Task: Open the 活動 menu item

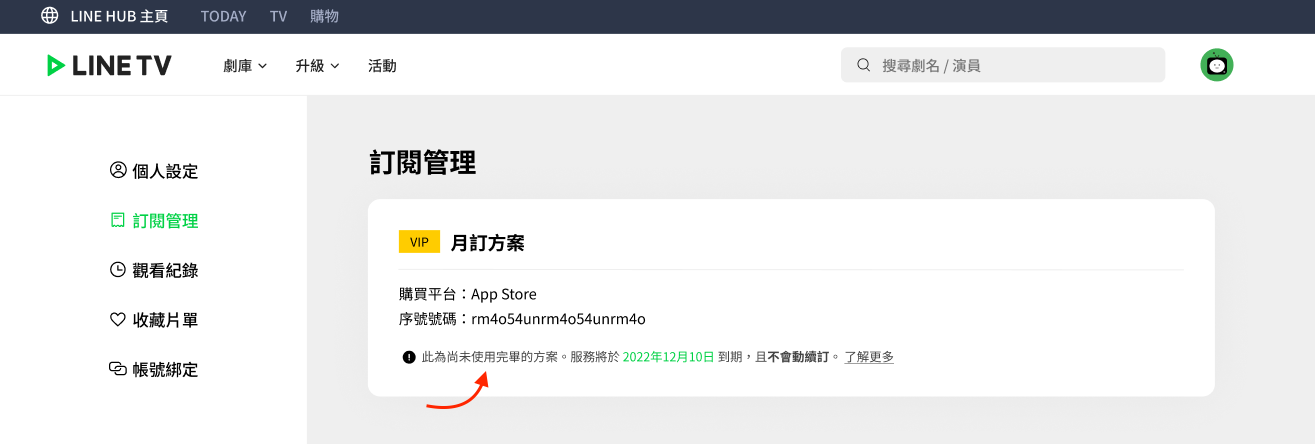Action: (382, 65)
